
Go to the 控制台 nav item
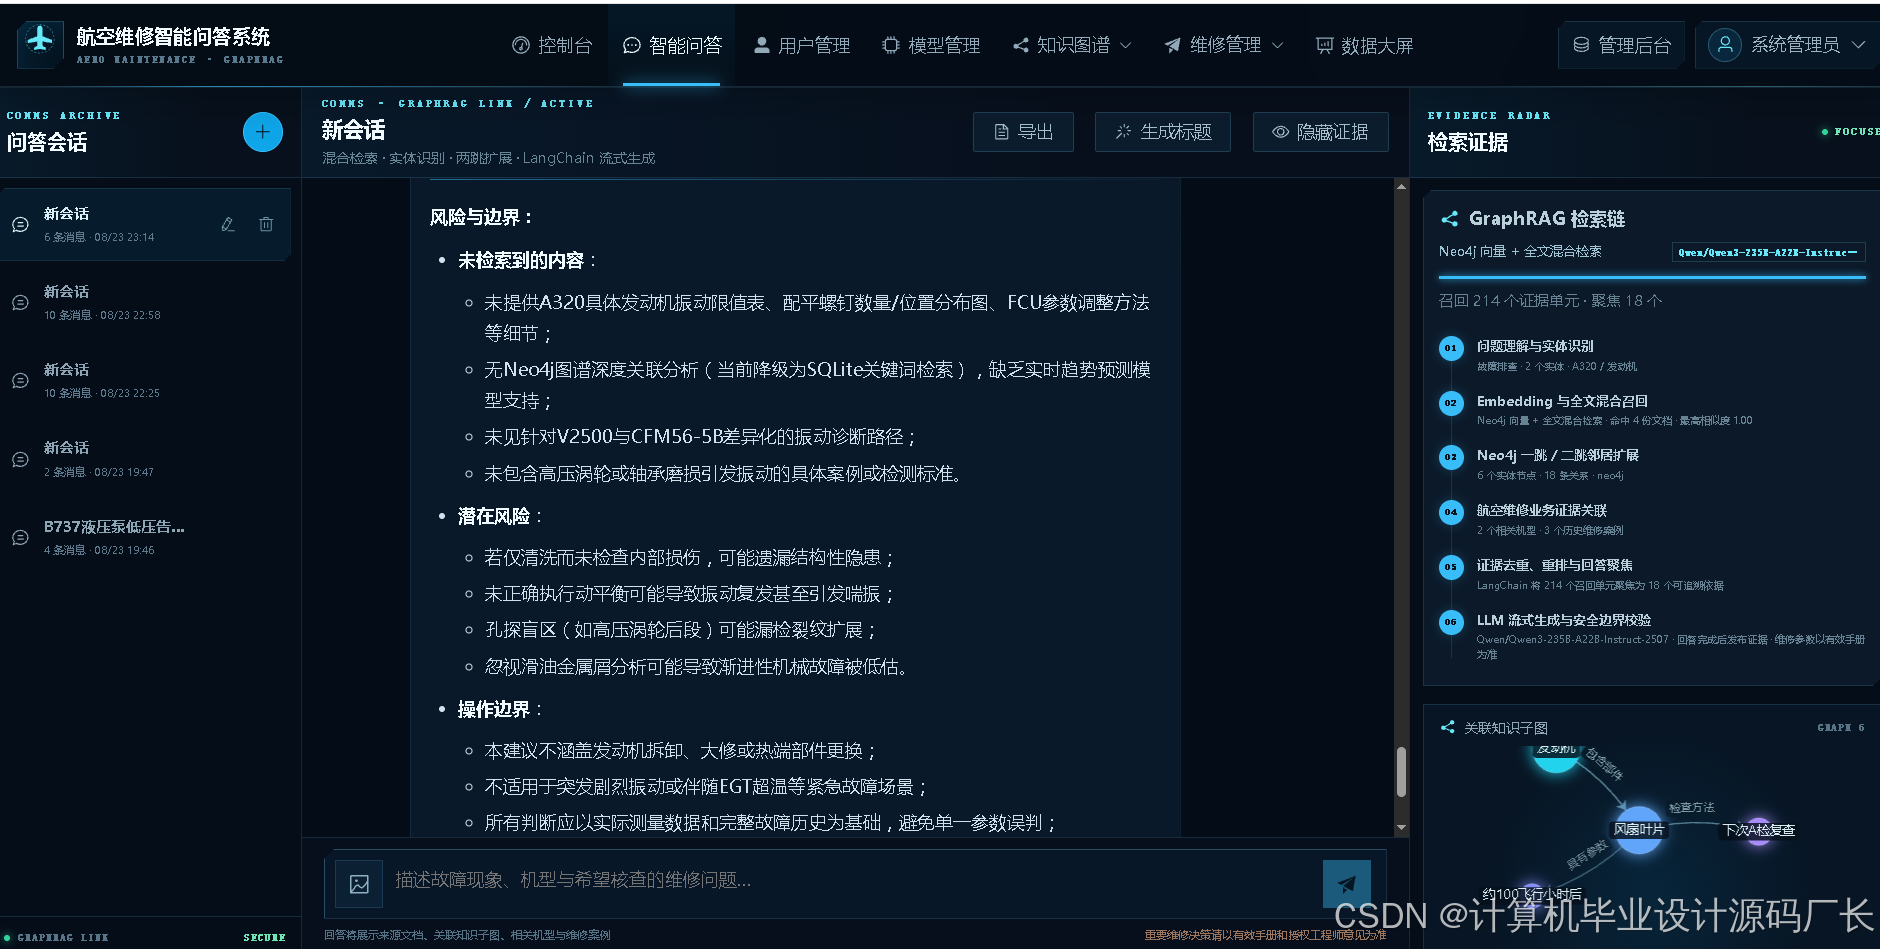pyautogui.click(x=552, y=45)
